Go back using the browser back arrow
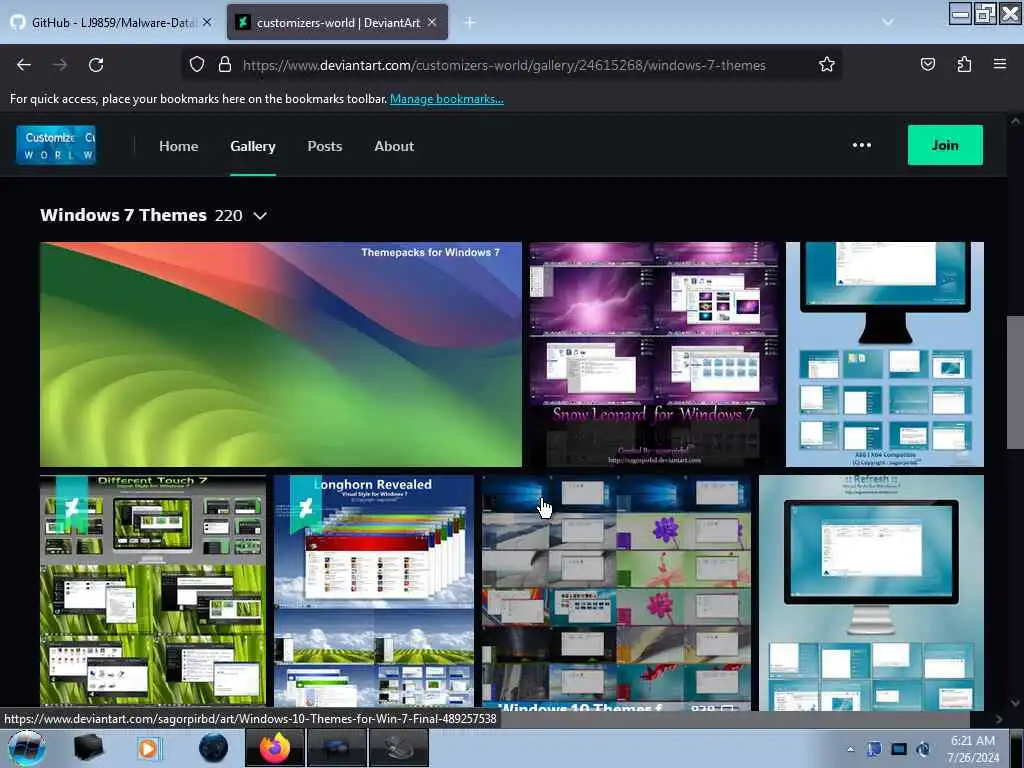Image resolution: width=1024 pixels, height=768 pixels. [24, 65]
